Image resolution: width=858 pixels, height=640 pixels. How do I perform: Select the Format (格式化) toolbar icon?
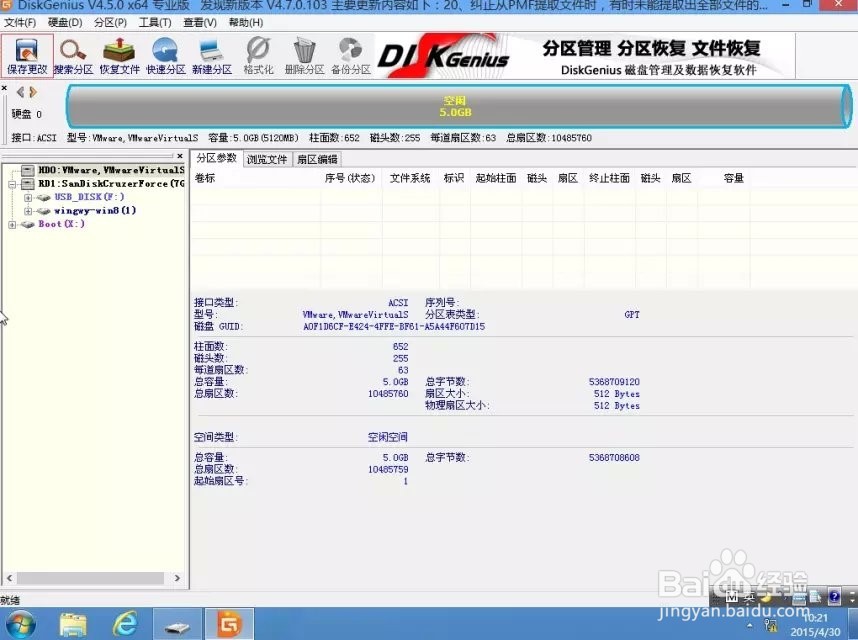tap(258, 56)
